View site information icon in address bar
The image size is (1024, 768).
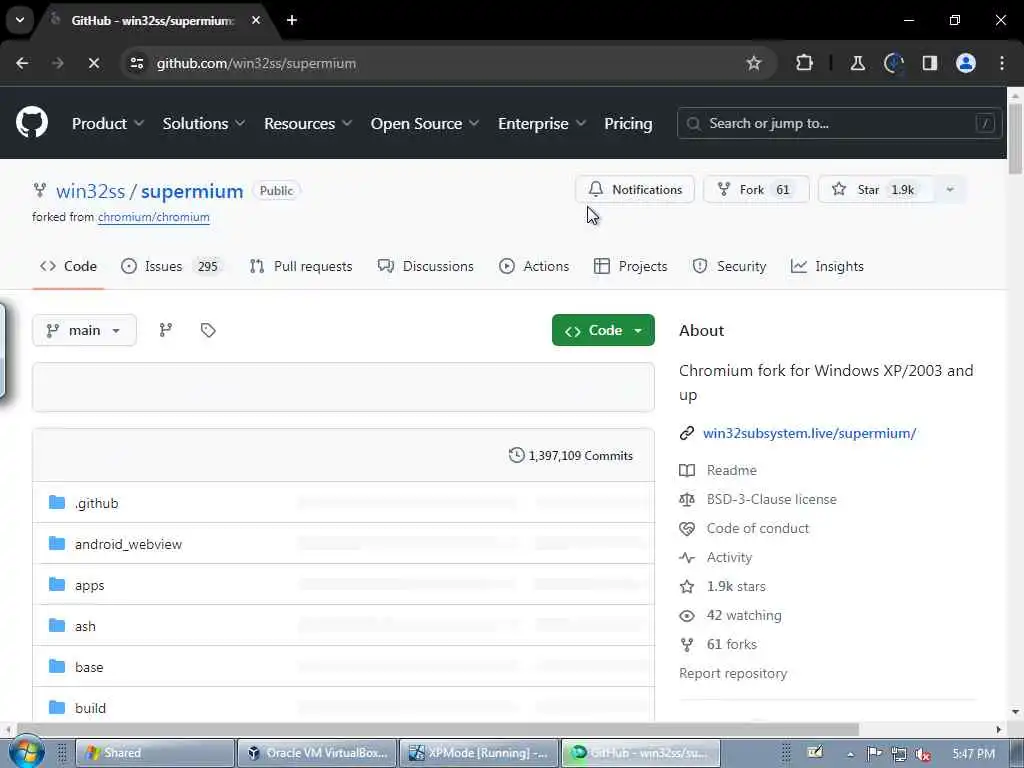tap(137, 63)
